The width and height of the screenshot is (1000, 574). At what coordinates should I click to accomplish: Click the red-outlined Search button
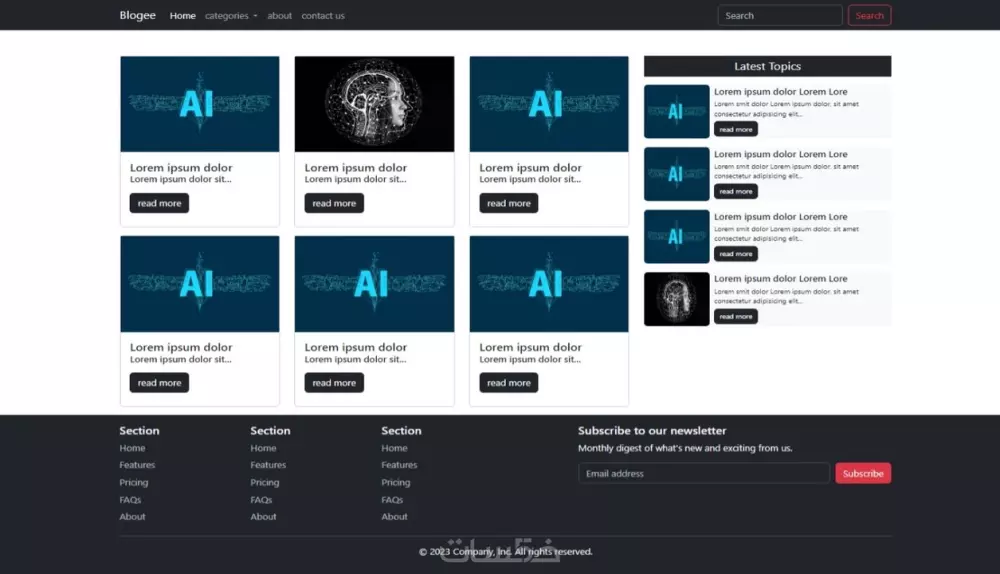(869, 15)
